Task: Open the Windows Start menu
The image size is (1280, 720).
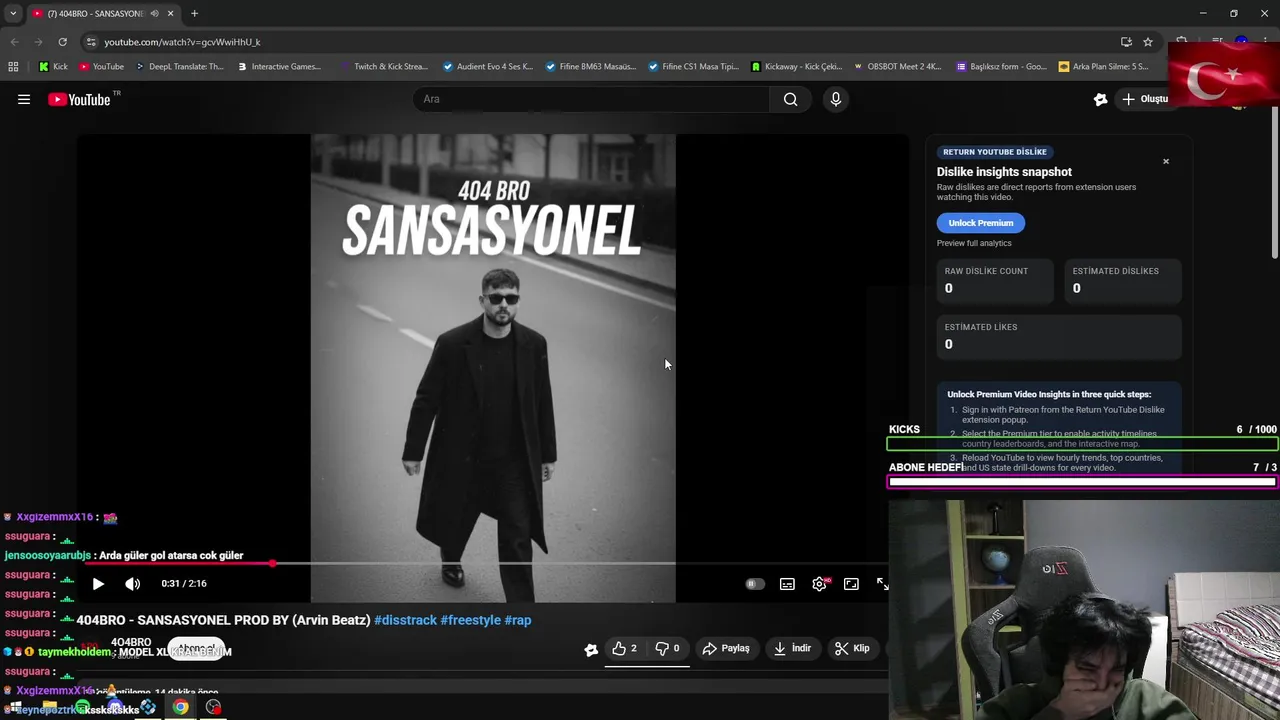Action: (14, 707)
